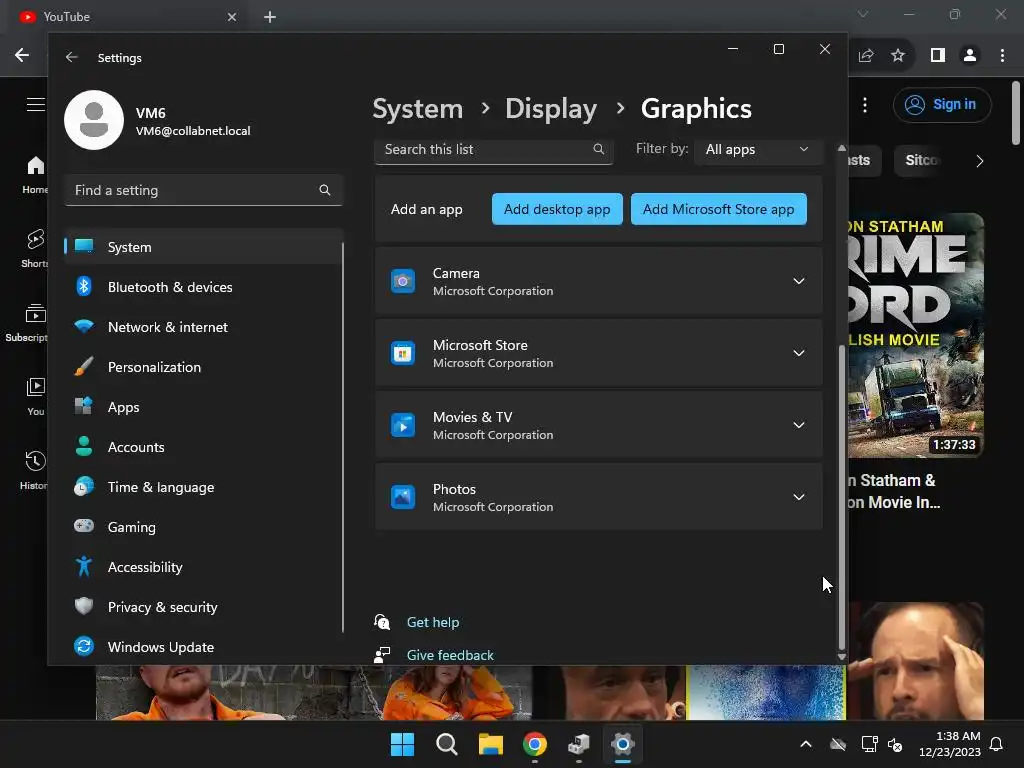Click Add Microsoft Store app button

(718, 209)
